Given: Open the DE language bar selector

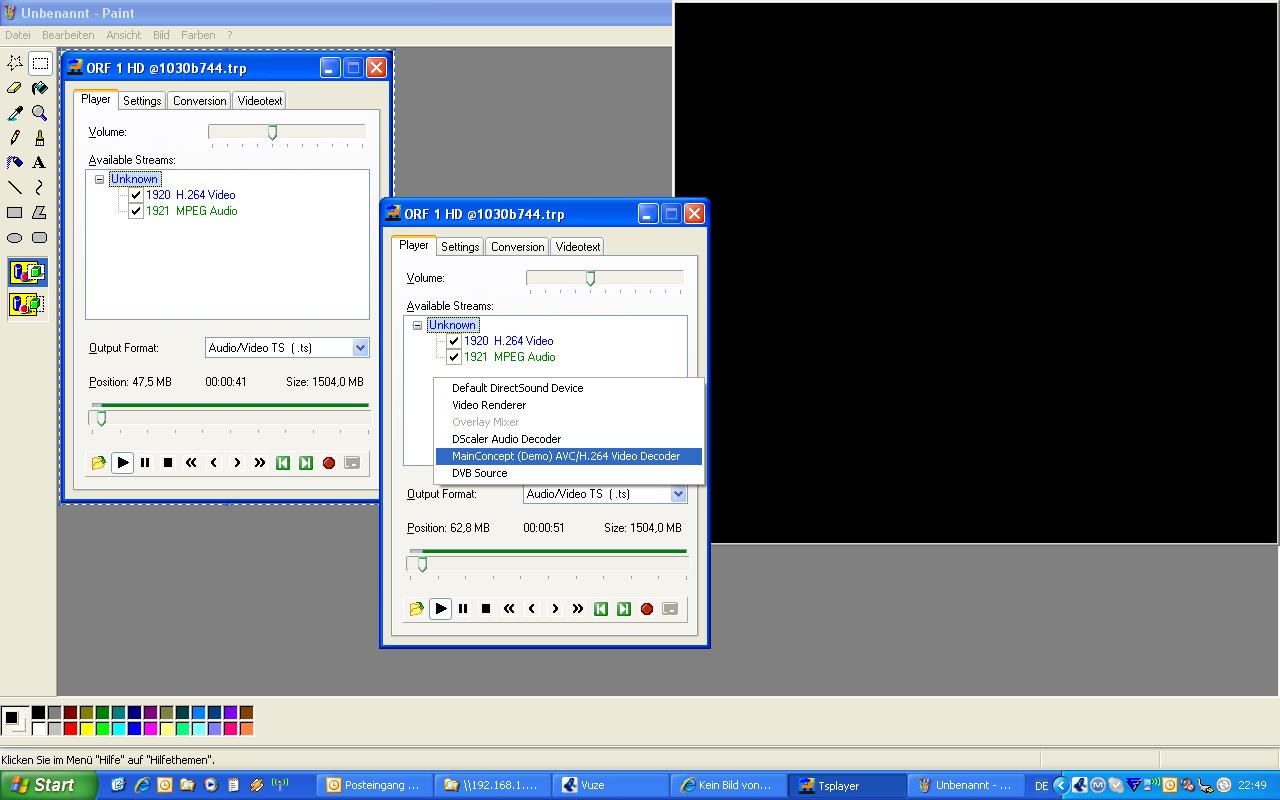Looking at the screenshot, I should 1041,786.
